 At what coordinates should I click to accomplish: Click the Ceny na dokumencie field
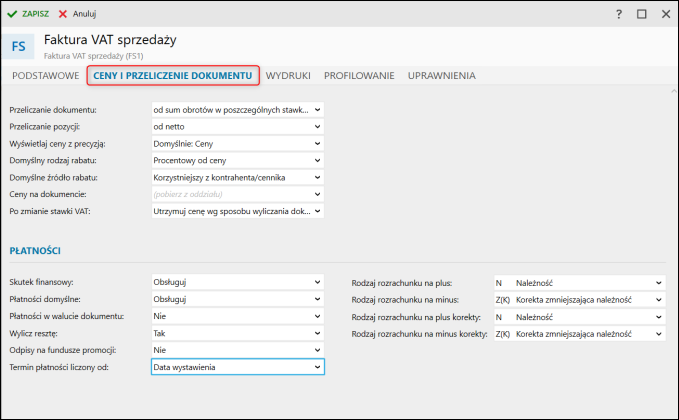click(237, 194)
